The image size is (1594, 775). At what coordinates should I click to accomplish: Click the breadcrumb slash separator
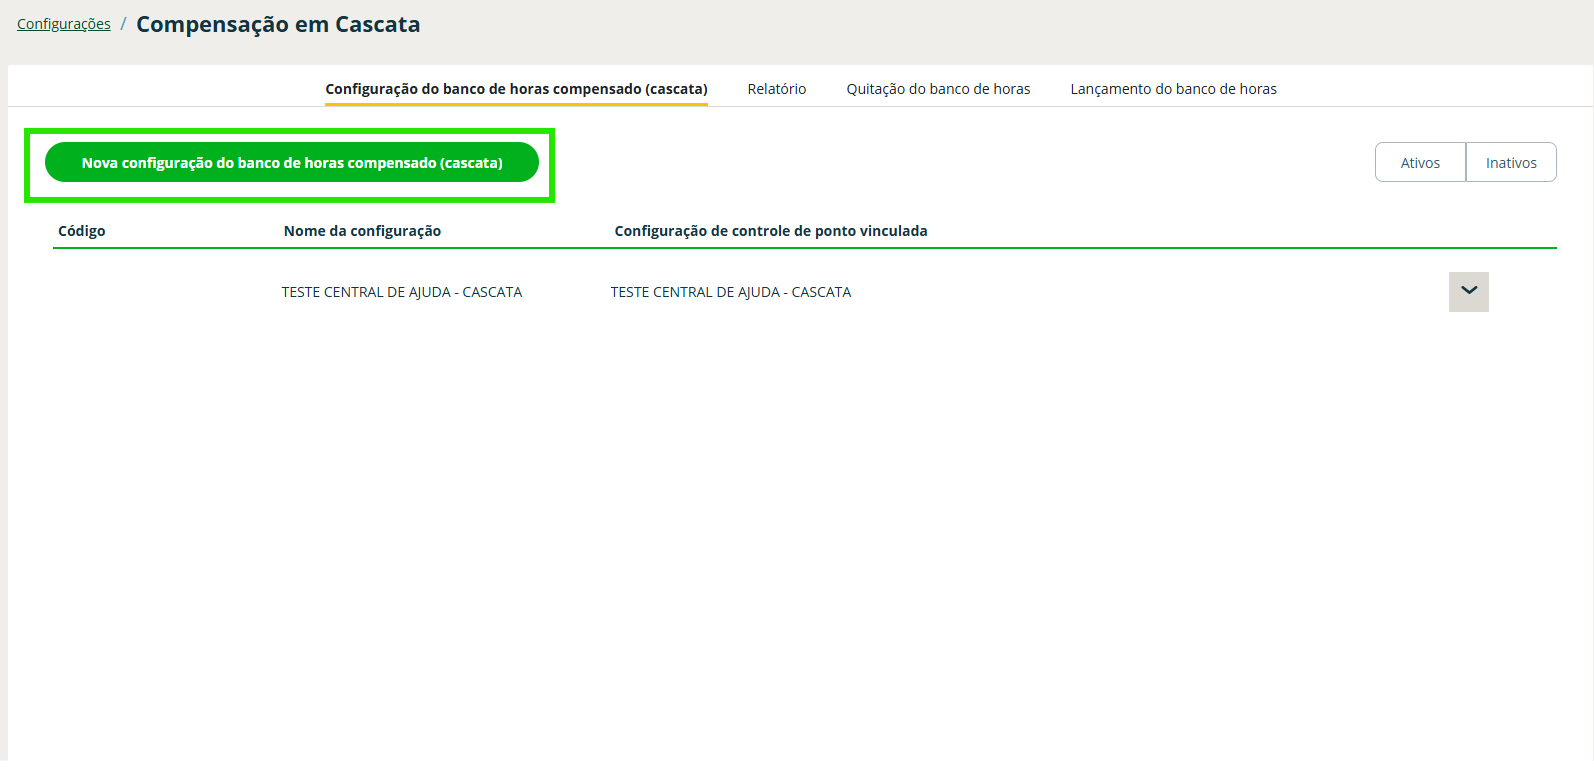tap(123, 24)
